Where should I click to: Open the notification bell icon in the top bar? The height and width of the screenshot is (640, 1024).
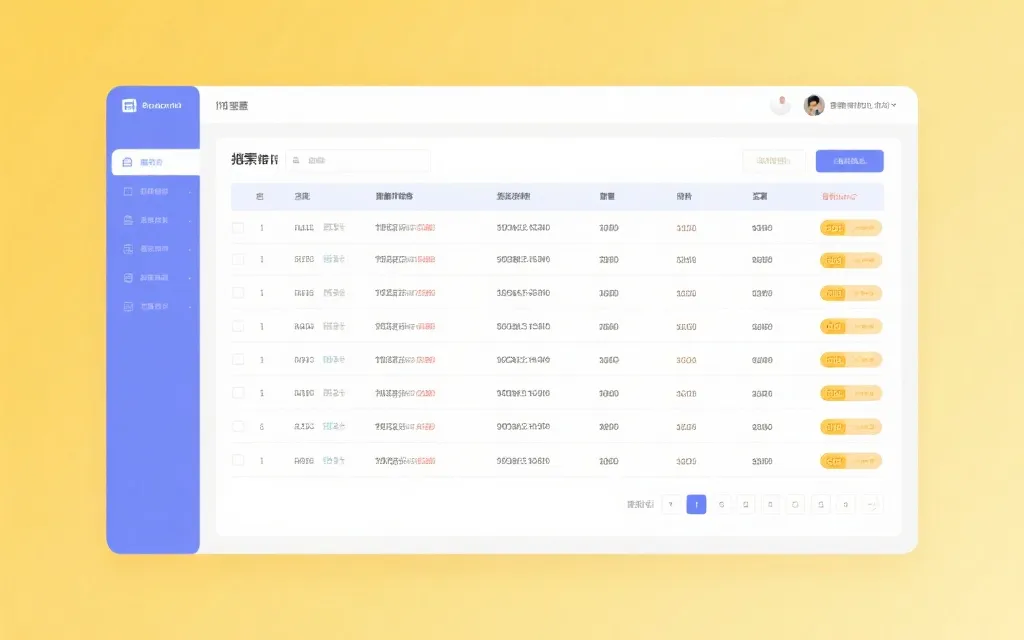pos(781,105)
